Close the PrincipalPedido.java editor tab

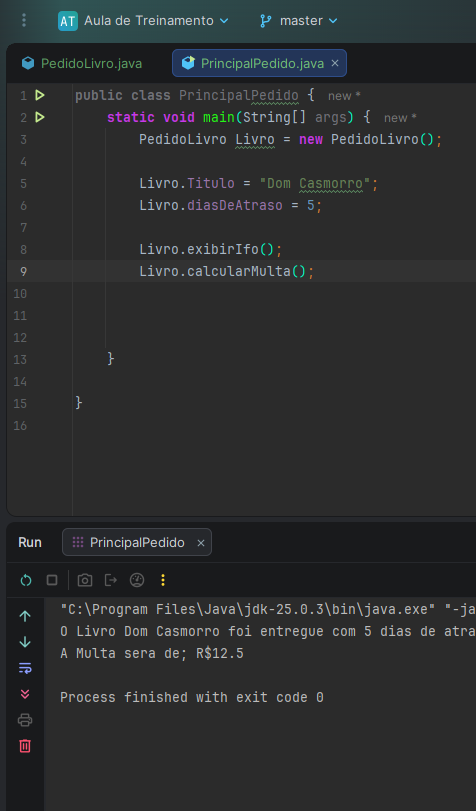pos(335,63)
